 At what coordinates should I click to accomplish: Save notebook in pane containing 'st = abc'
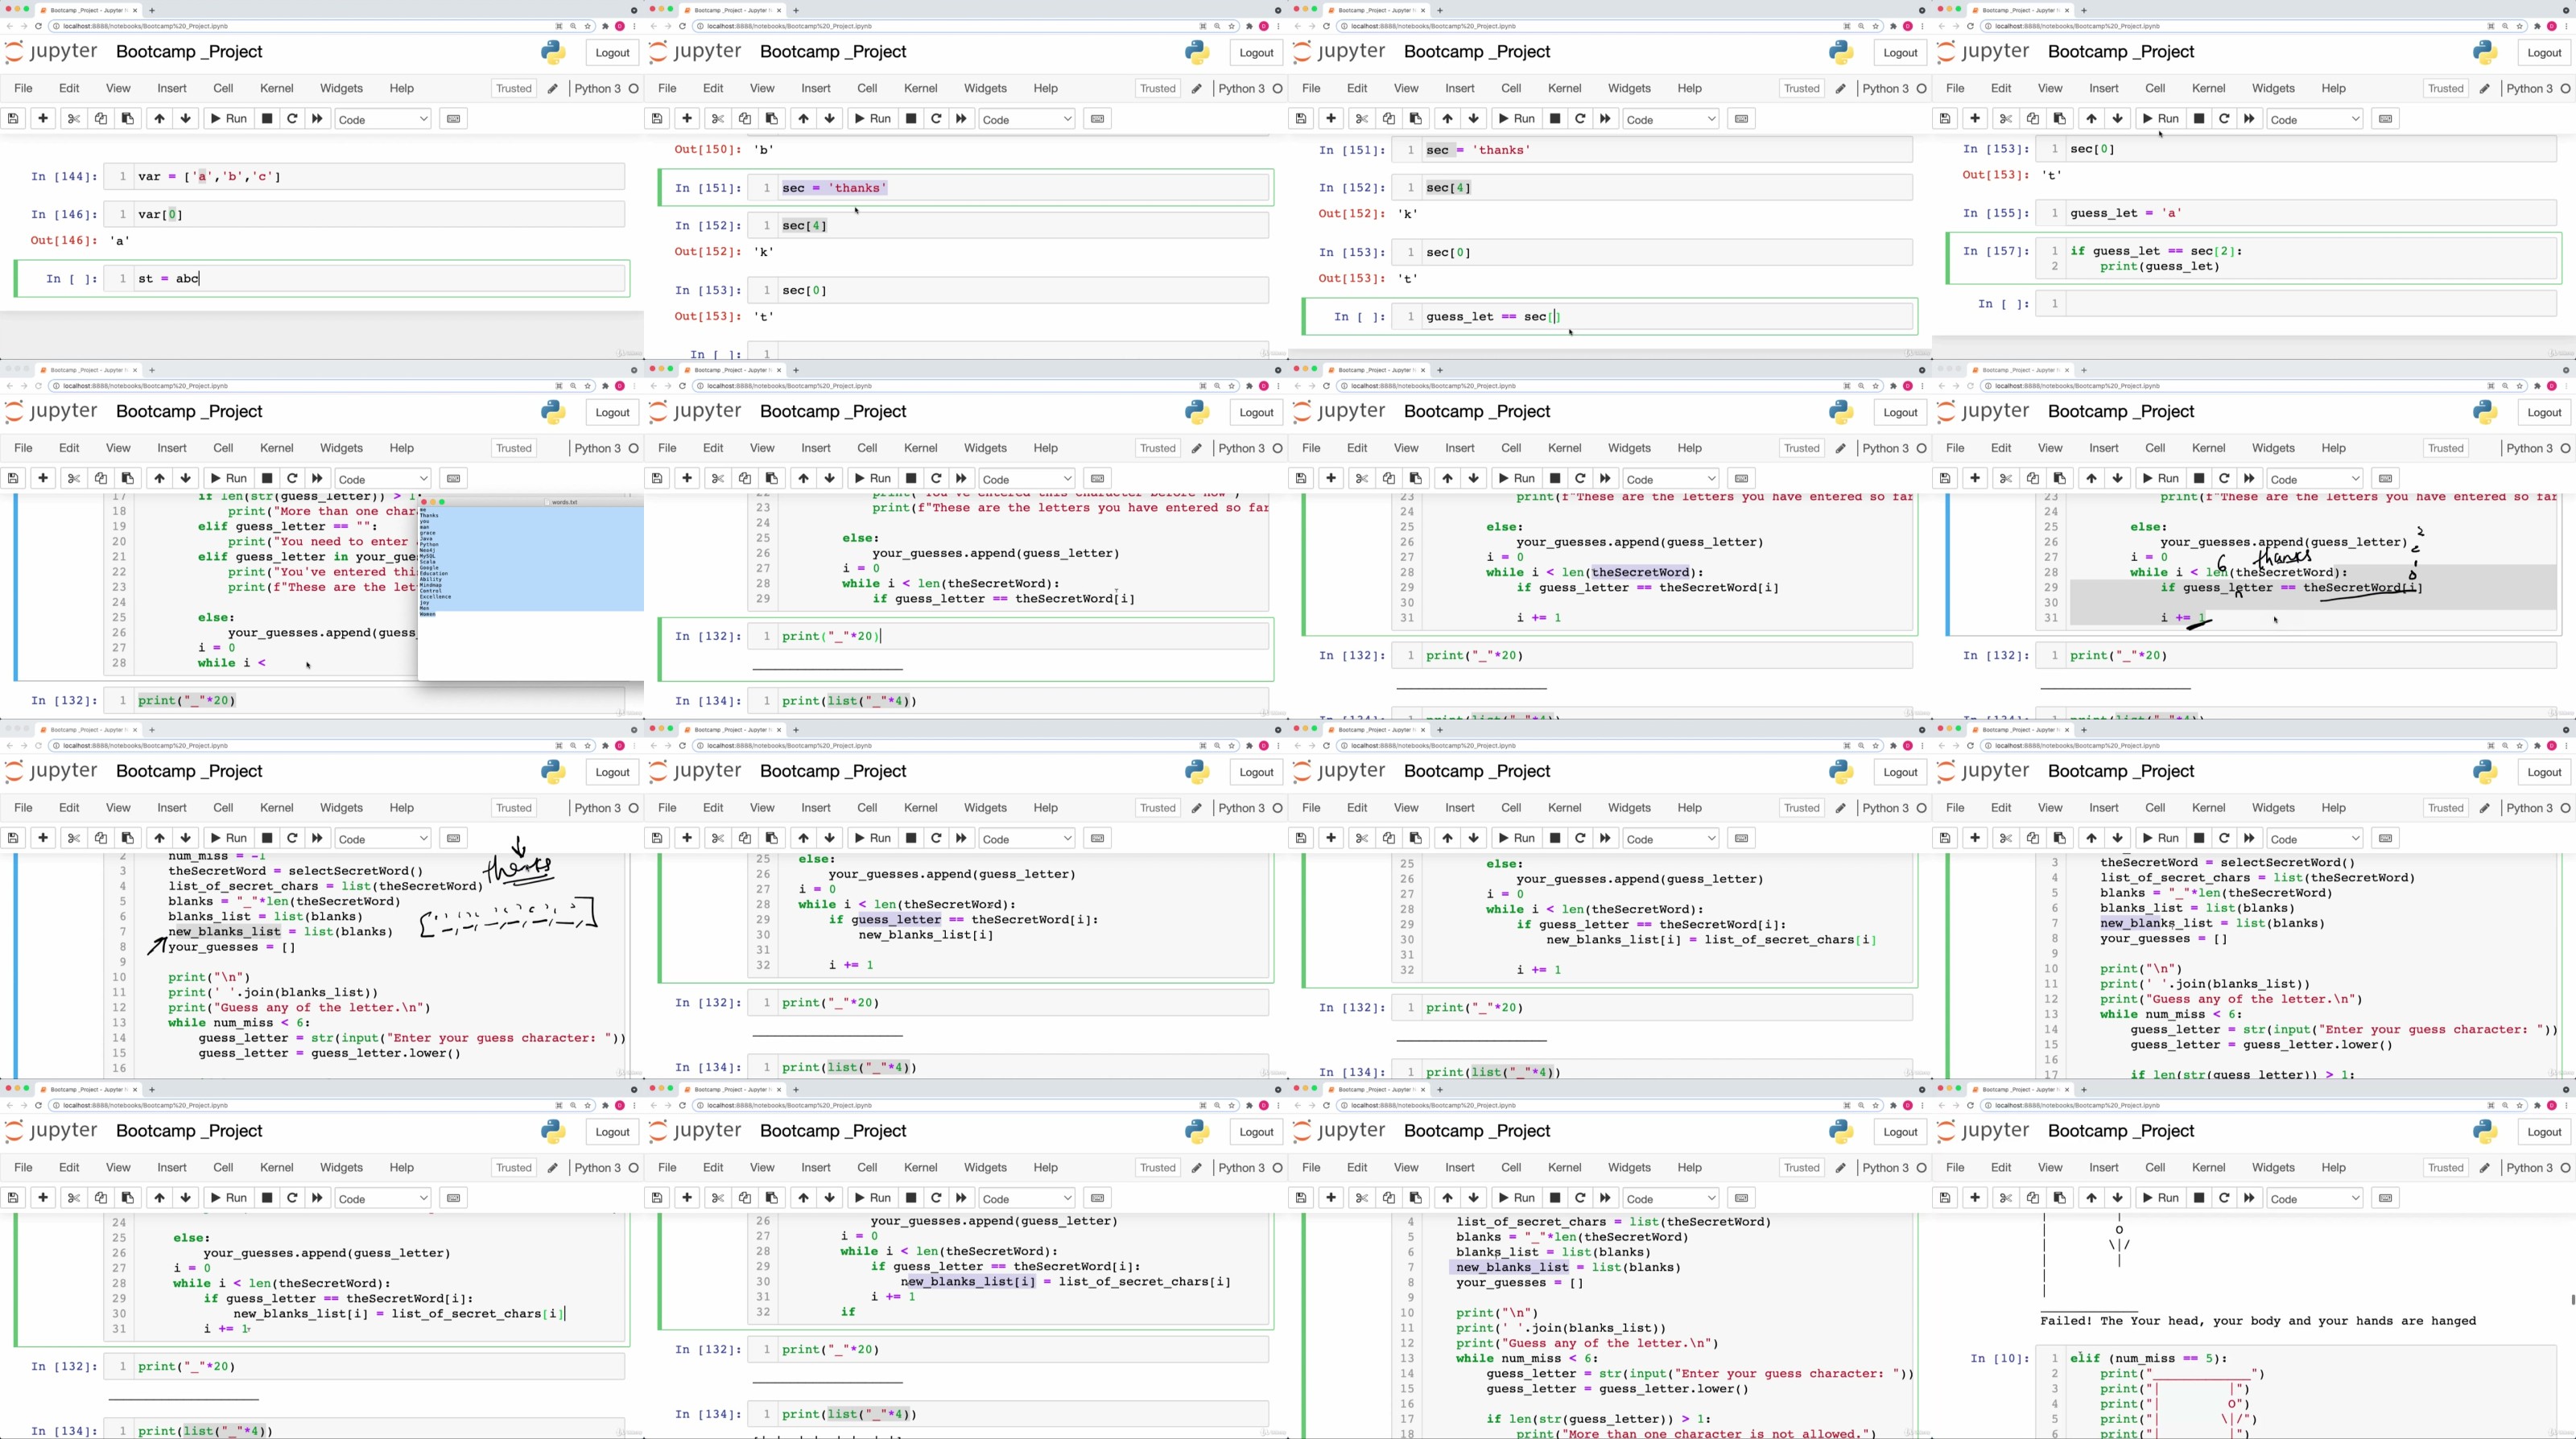(13, 119)
